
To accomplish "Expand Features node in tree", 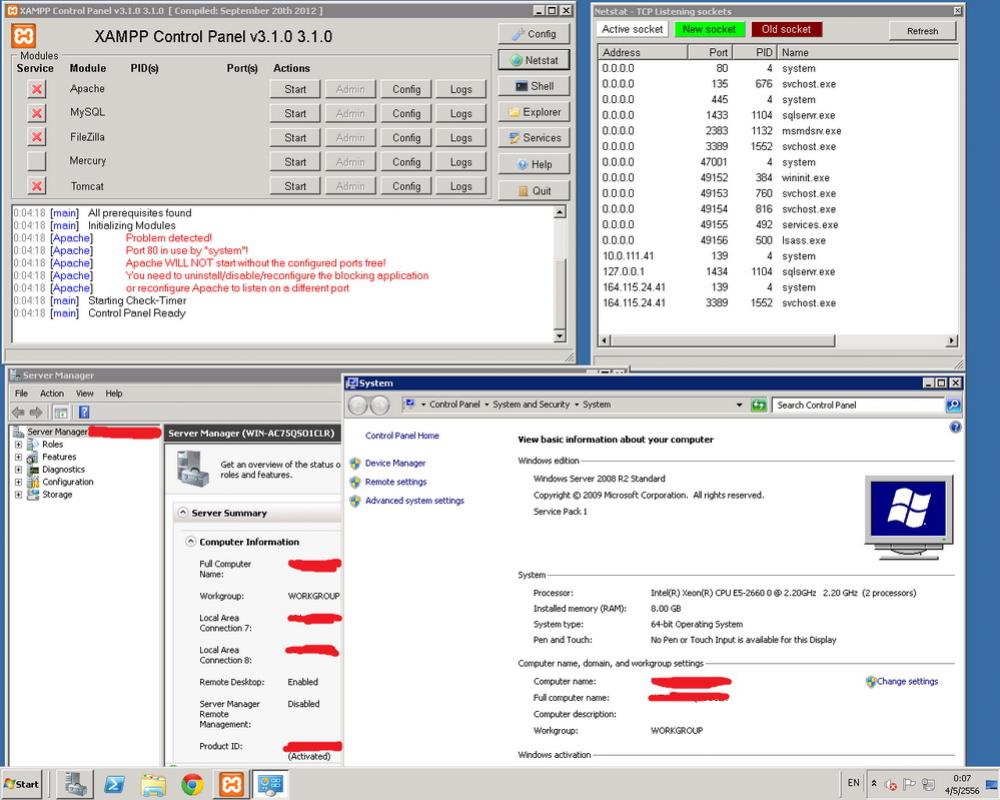I will tap(18, 457).
